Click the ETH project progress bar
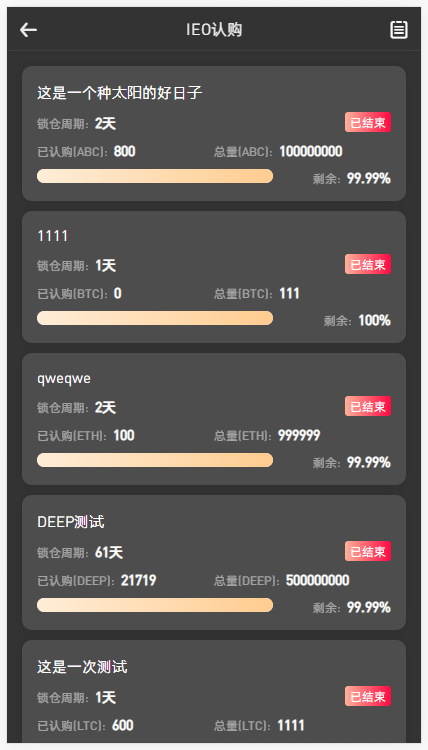Image resolution: width=428 pixels, height=750 pixels. (x=155, y=460)
